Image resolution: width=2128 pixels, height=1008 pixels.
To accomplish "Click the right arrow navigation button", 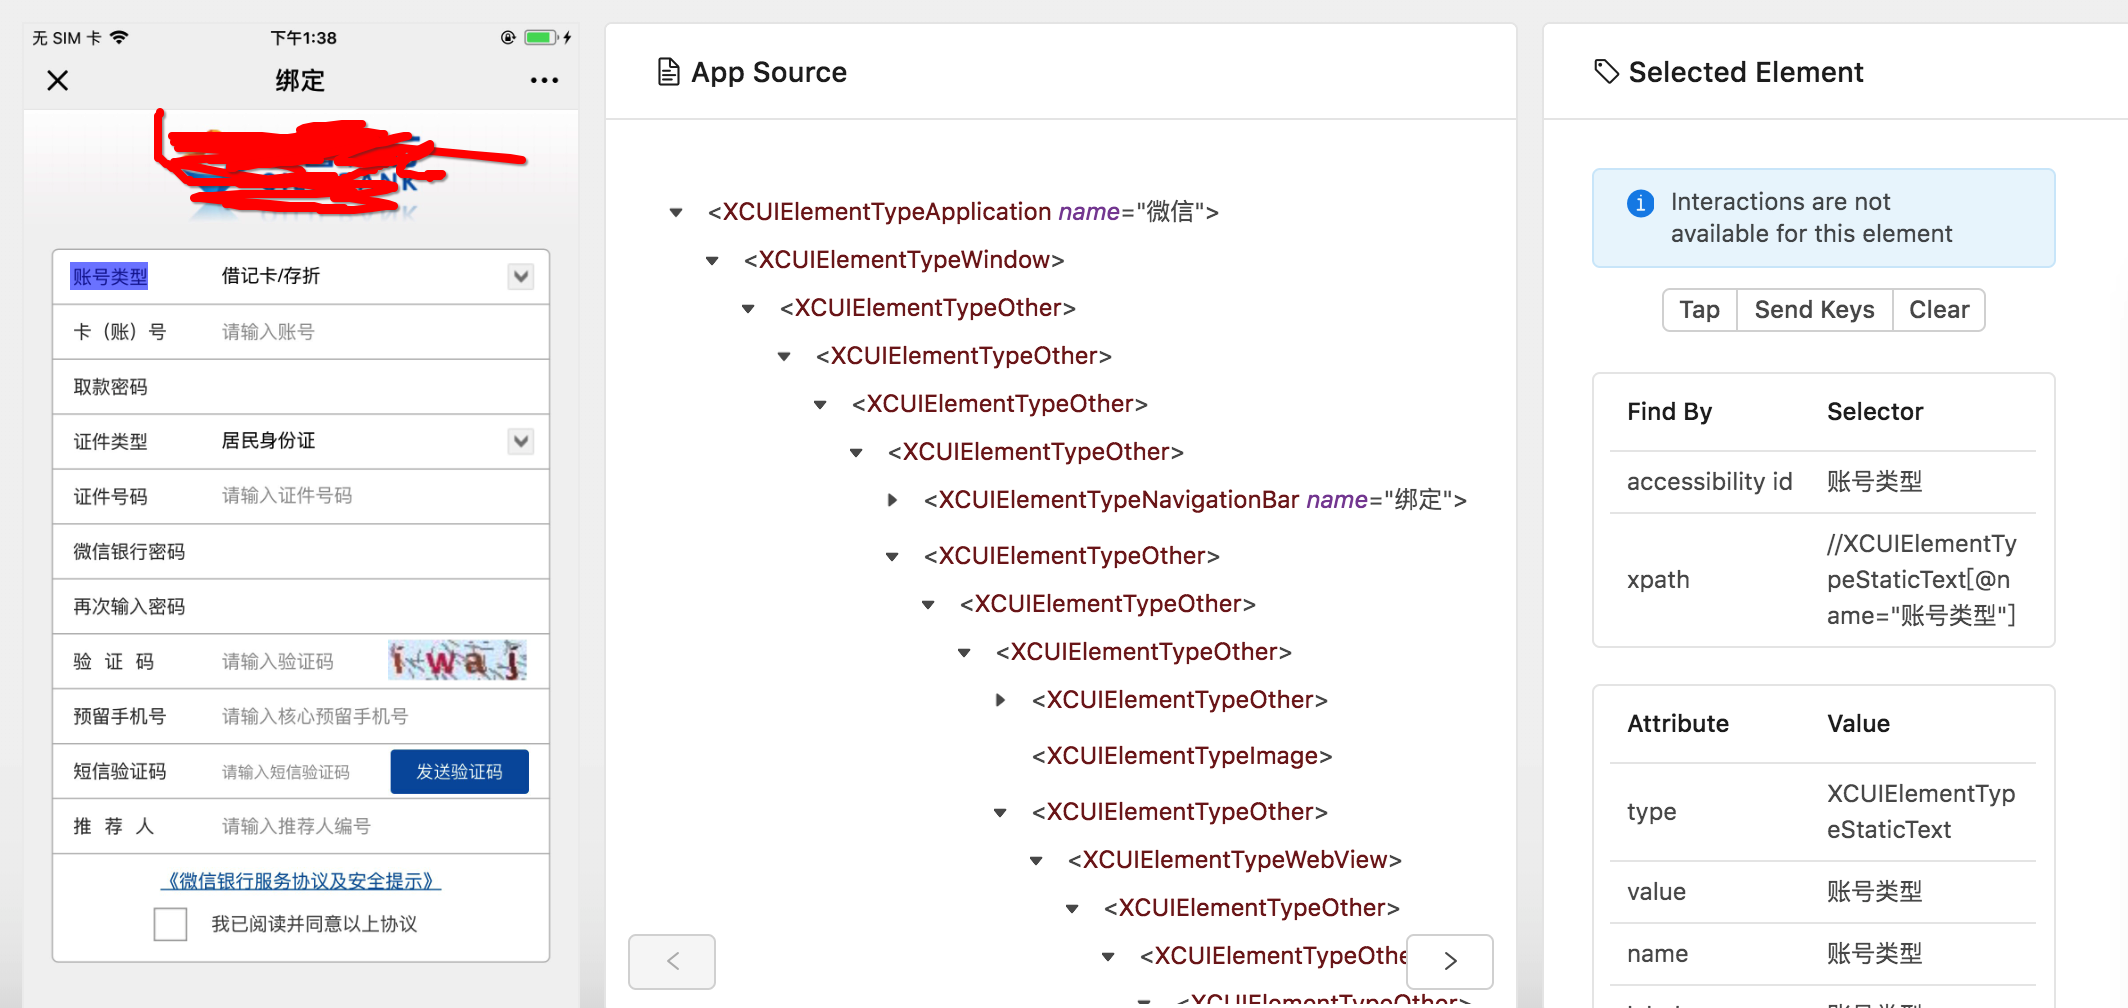I will click(x=1450, y=961).
